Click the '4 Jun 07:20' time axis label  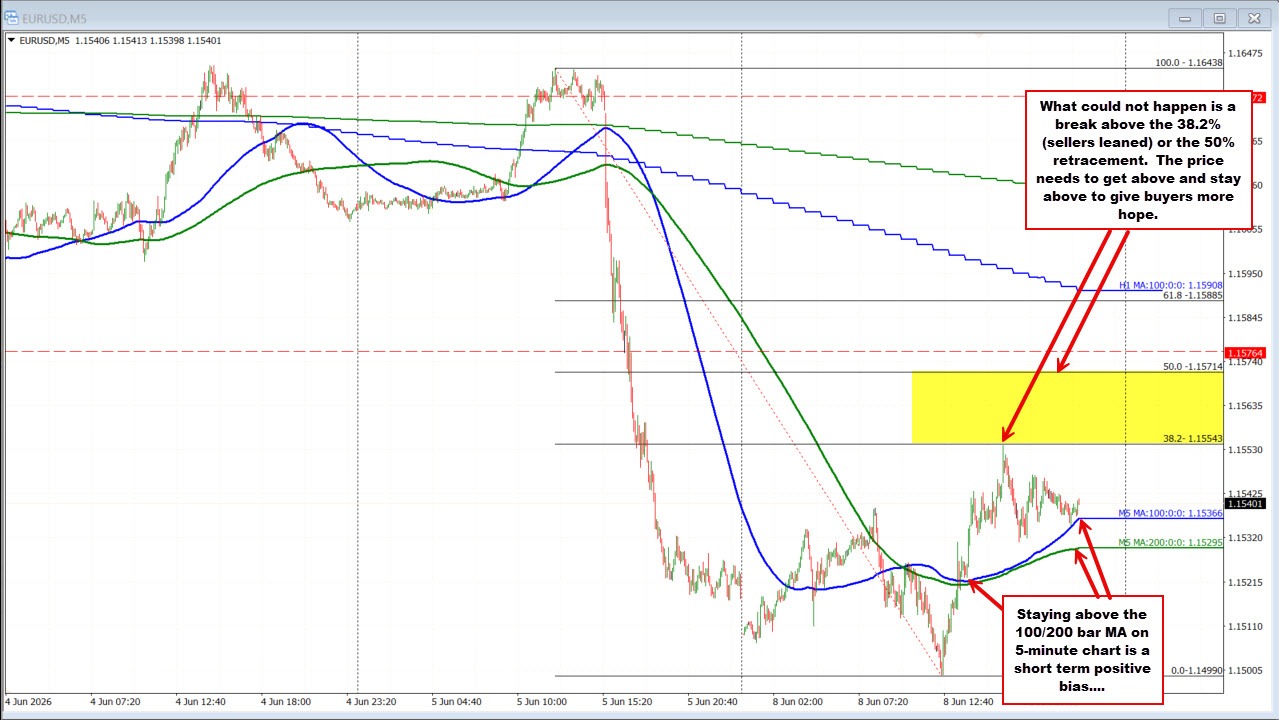(x=115, y=702)
